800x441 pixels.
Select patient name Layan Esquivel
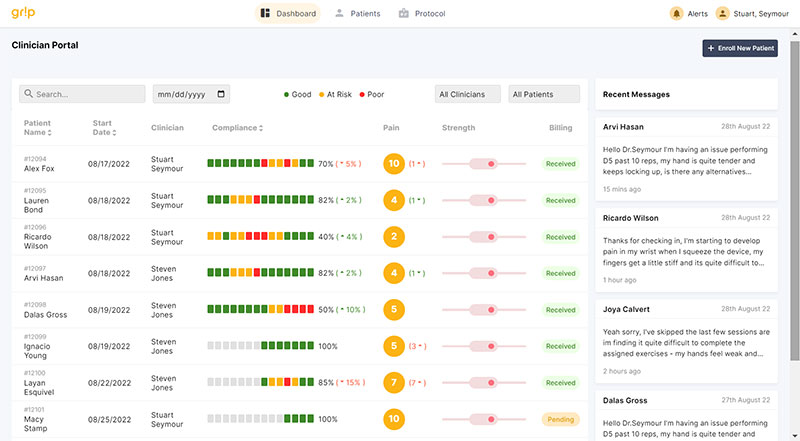coord(39,387)
